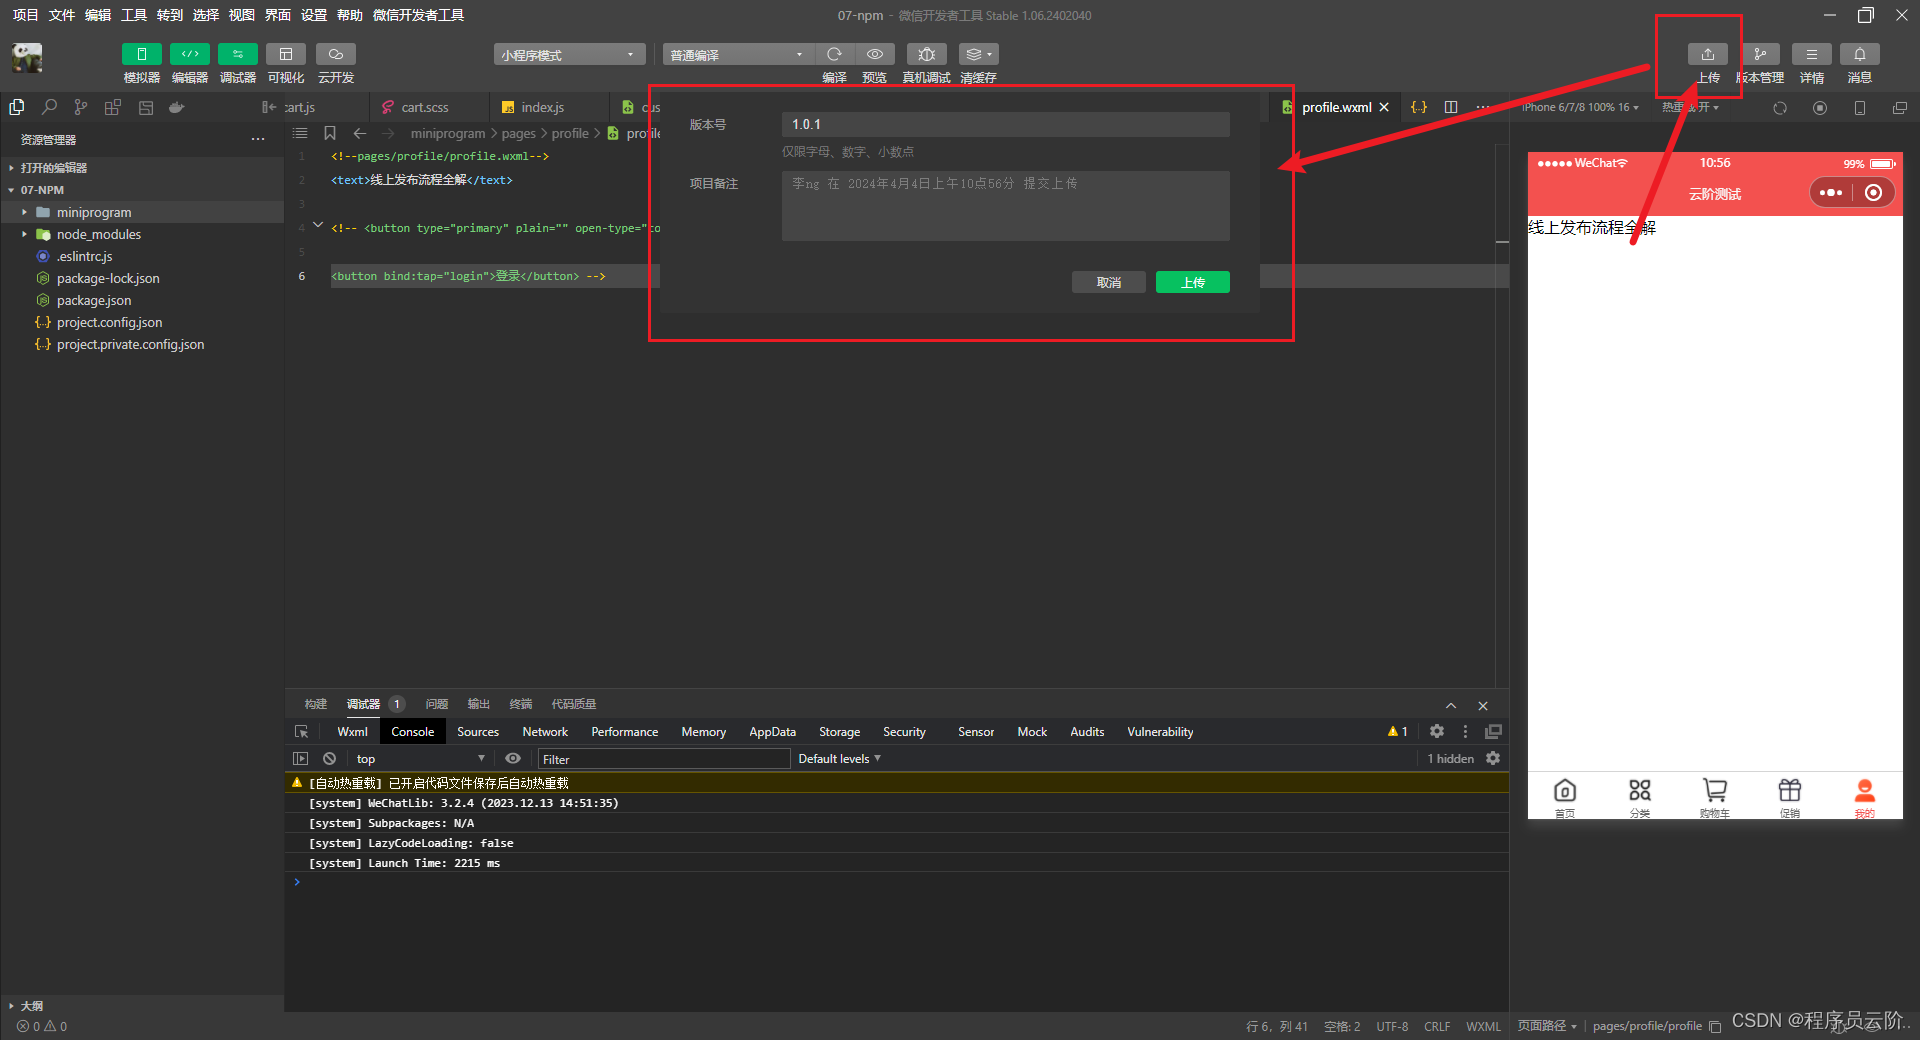
Task: Switch to the Network devtools tab
Action: (545, 732)
